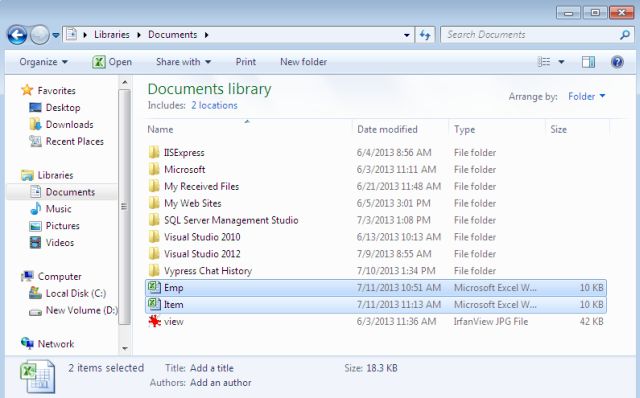The image size is (640, 398).
Task: Sort by Date modified column header
Action: pyautogui.click(x=387, y=129)
